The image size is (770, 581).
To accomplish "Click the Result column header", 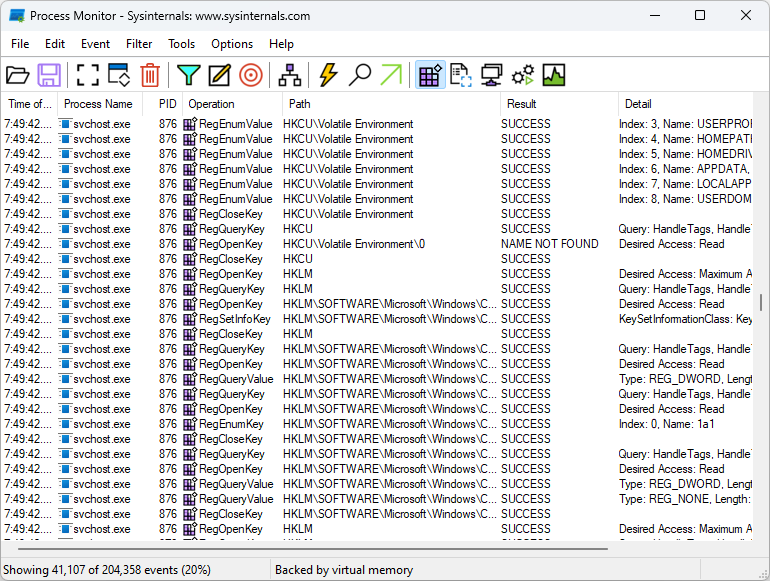I will (x=521, y=104).
